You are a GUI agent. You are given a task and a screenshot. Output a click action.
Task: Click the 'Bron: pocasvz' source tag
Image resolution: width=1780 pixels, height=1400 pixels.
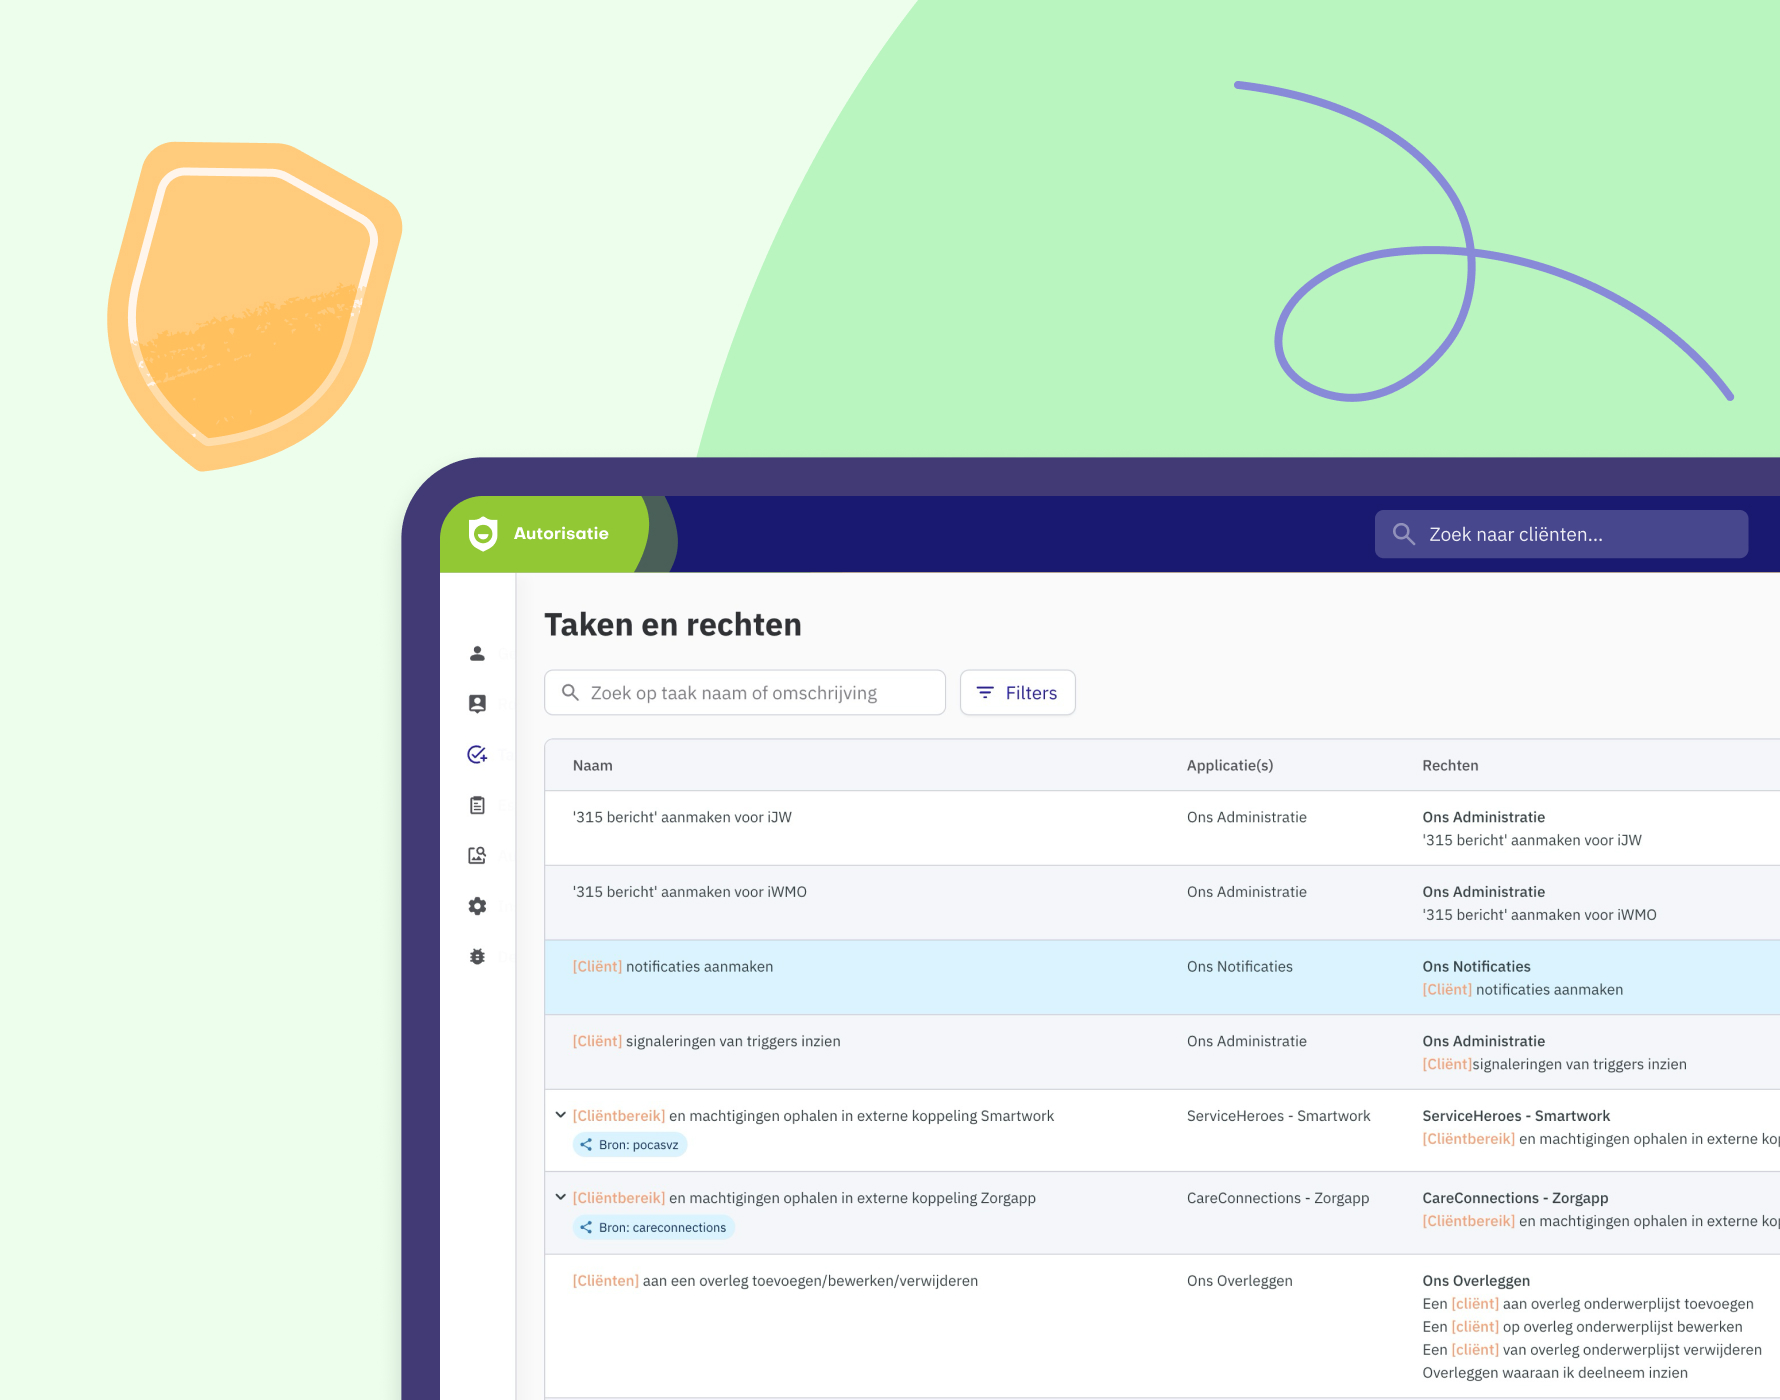coord(629,1145)
